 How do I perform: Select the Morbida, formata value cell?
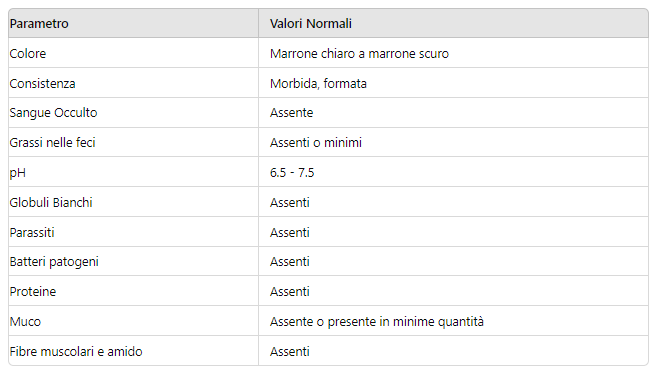[x=453, y=83]
